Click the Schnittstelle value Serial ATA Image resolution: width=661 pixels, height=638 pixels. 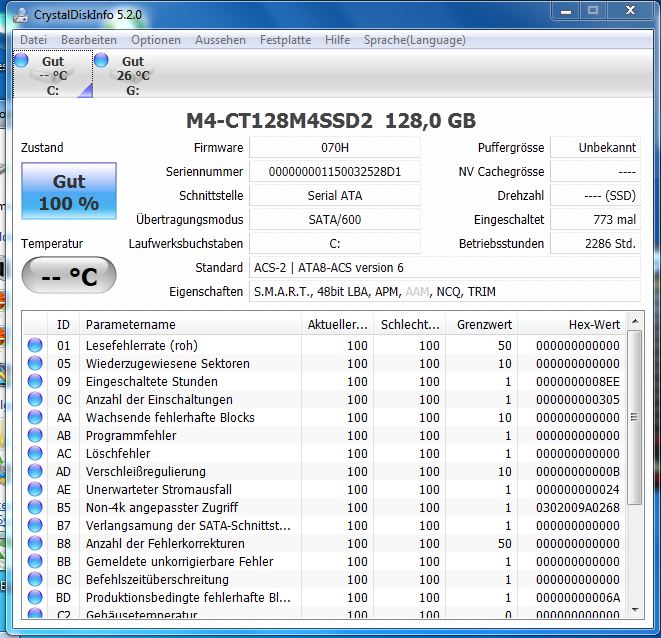point(335,196)
